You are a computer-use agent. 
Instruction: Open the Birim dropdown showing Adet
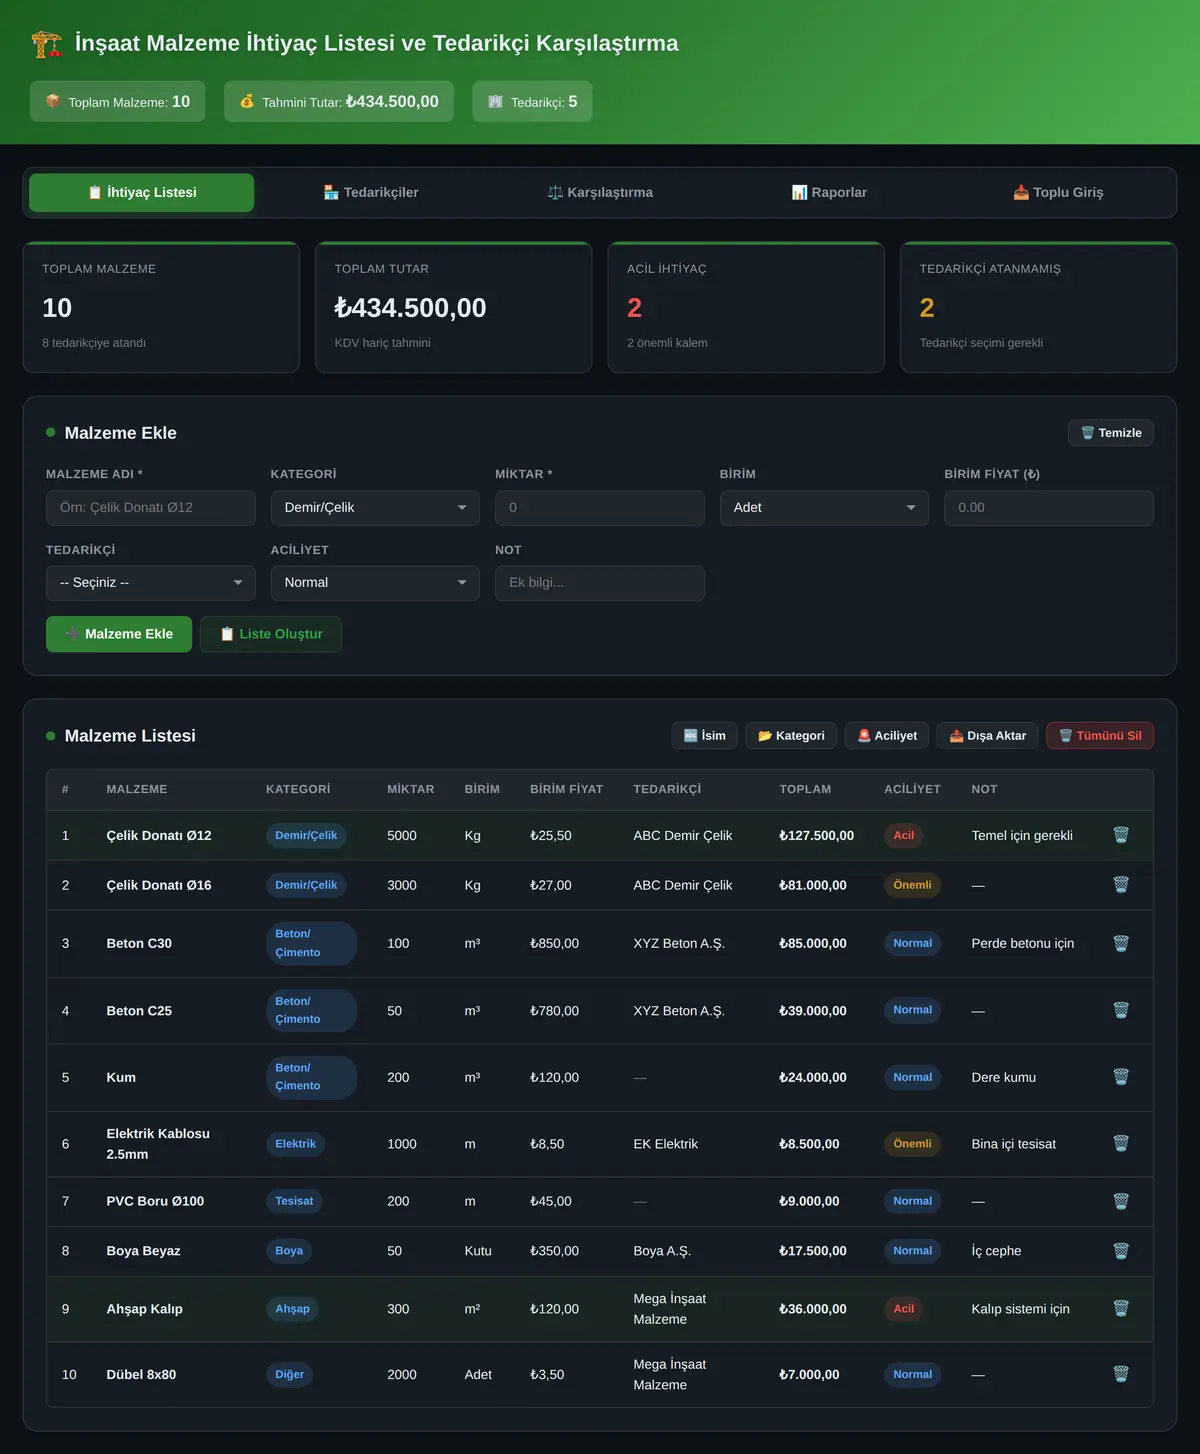[824, 508]
